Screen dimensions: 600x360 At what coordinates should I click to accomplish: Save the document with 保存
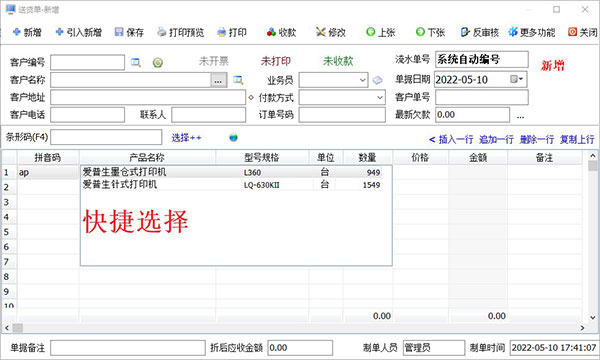pyautogui.click(x=129, y=33)
